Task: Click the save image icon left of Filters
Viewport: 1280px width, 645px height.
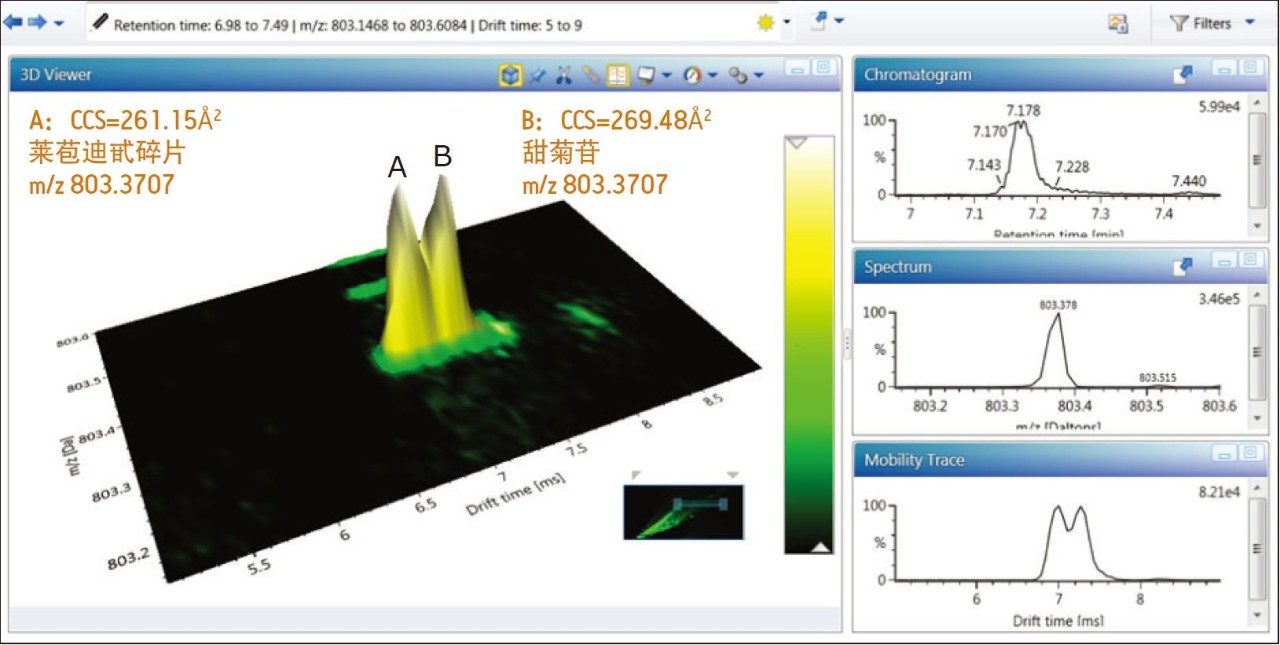Action: [x=1118, y=23]
